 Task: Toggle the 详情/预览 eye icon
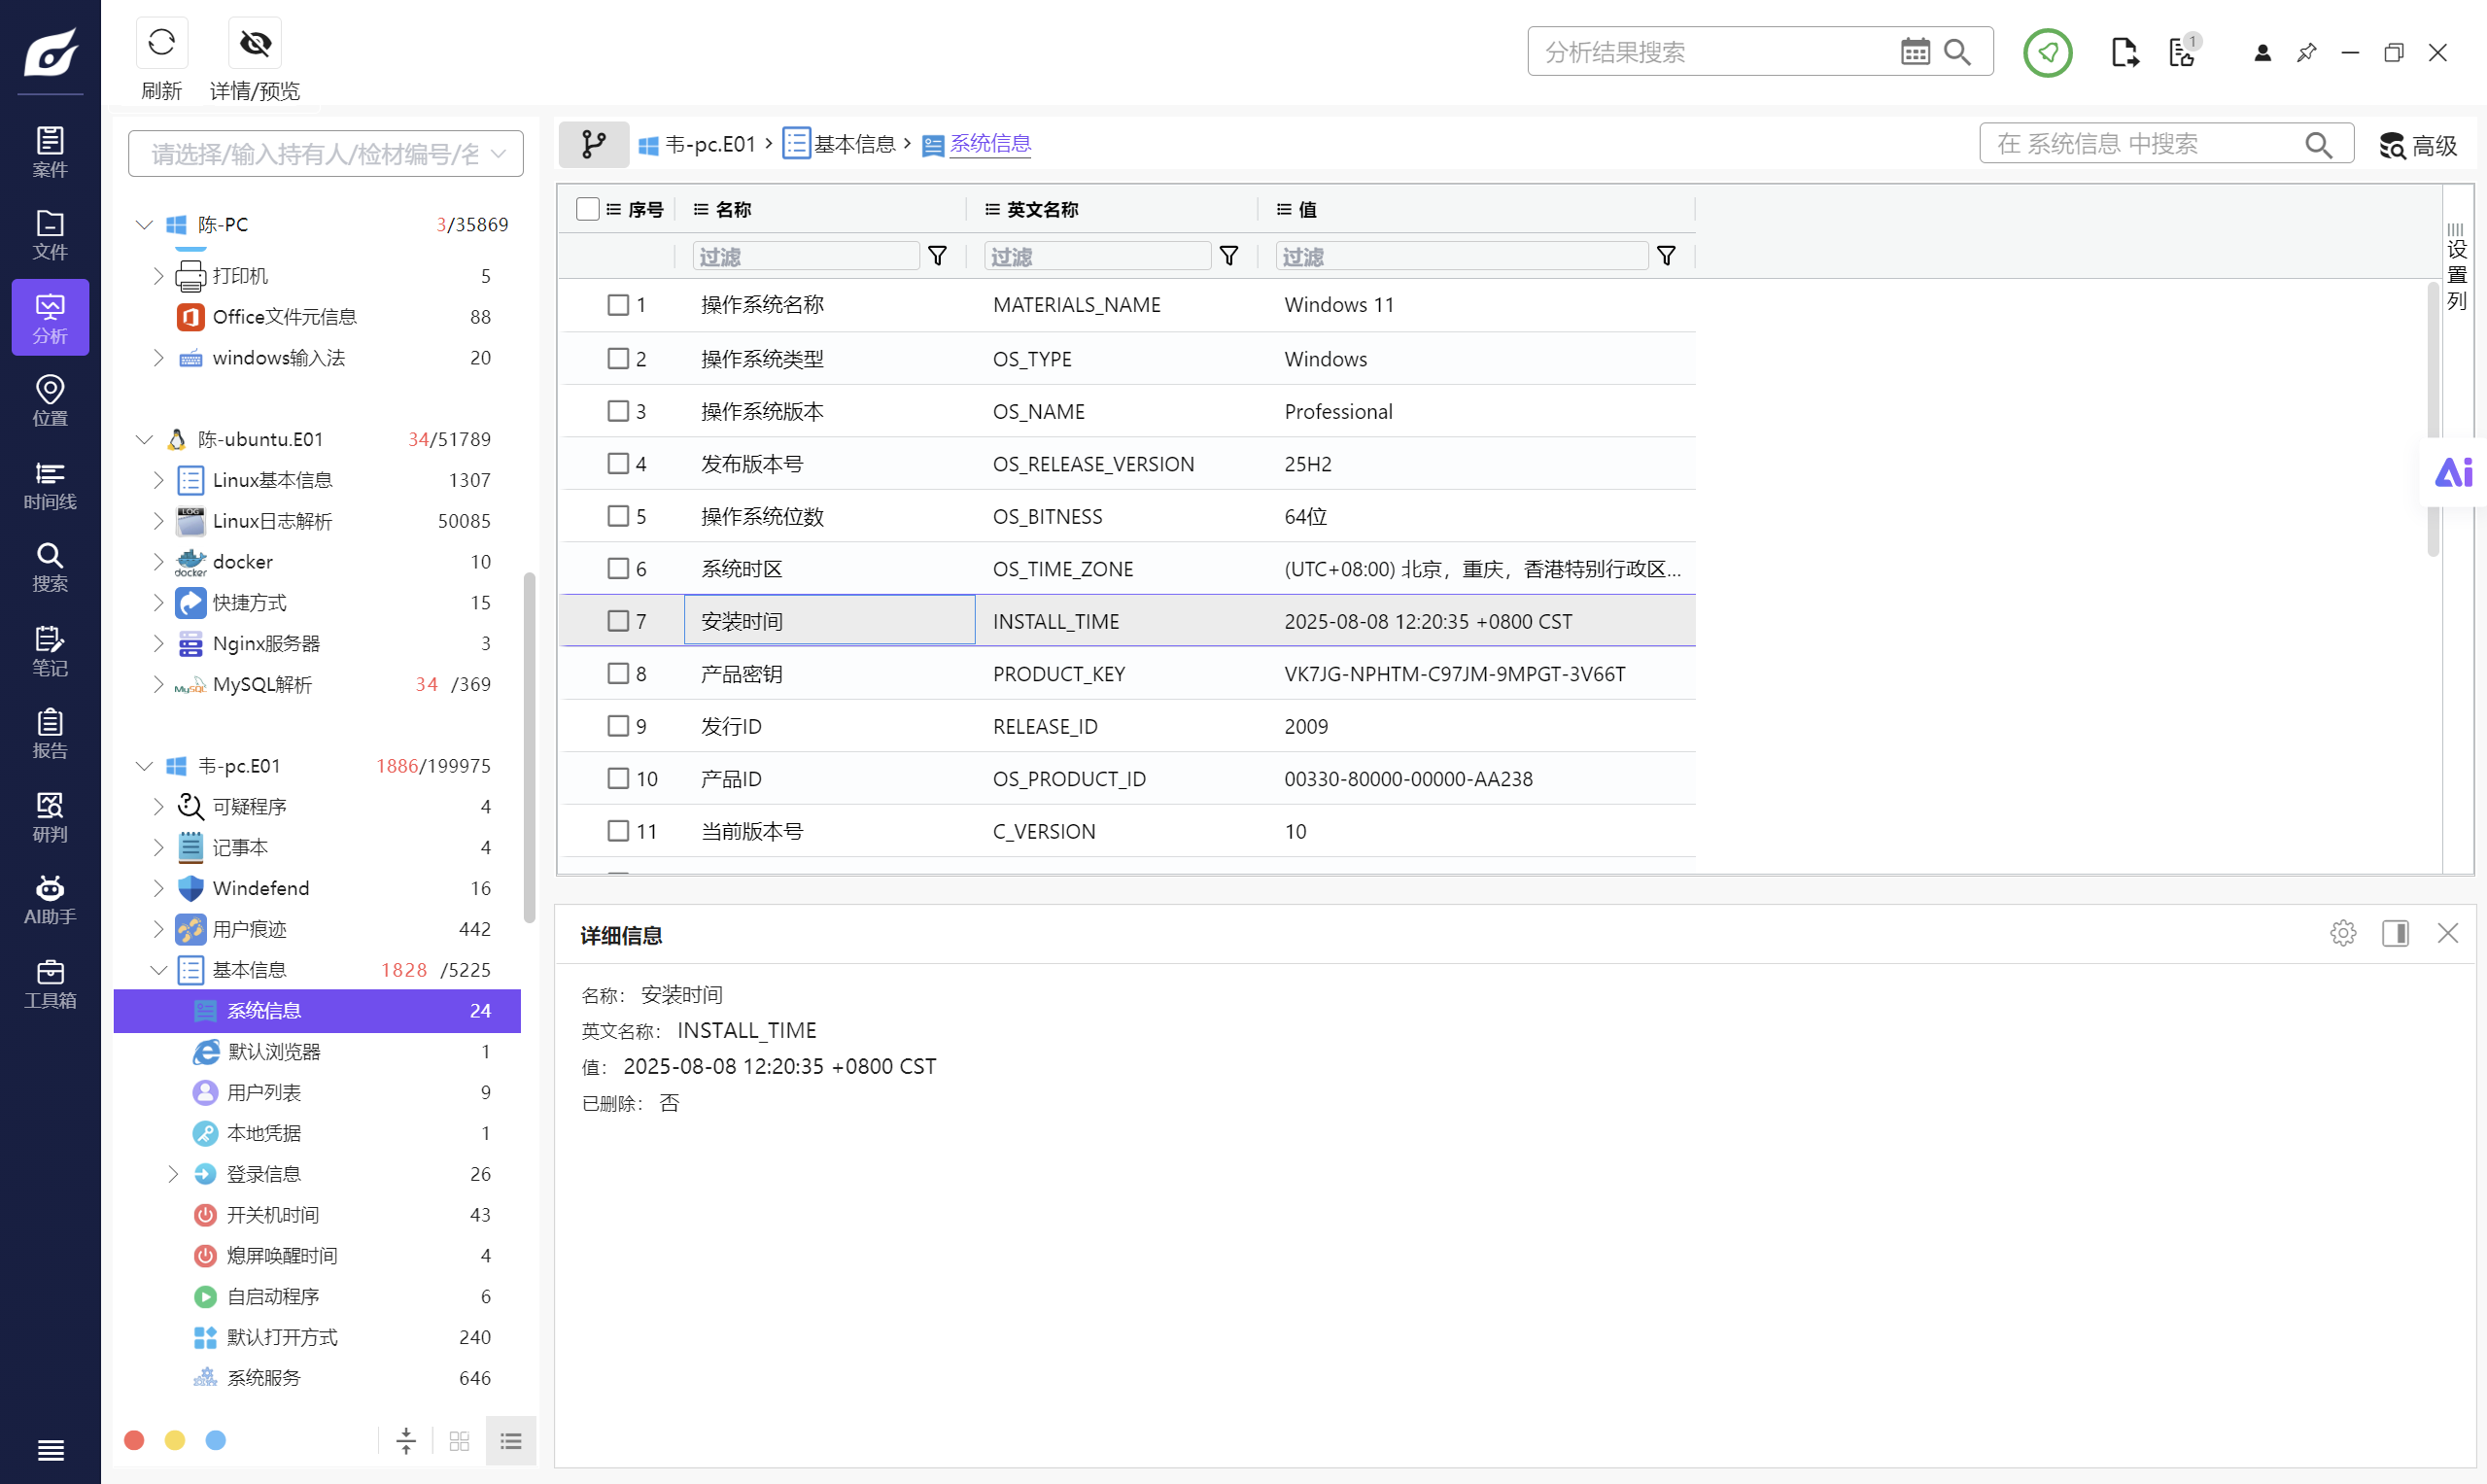pos(255,43)
